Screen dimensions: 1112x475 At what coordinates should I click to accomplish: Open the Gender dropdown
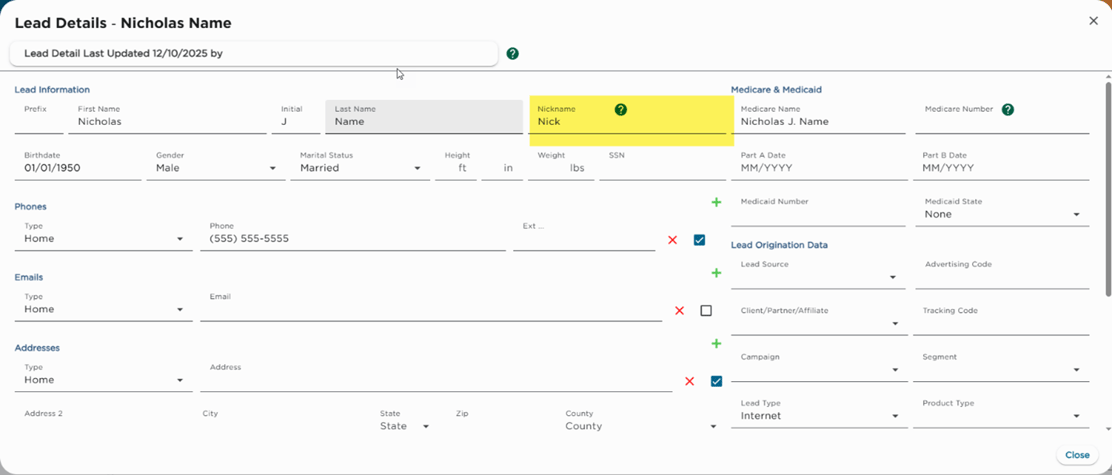click(x=216, y=168)
